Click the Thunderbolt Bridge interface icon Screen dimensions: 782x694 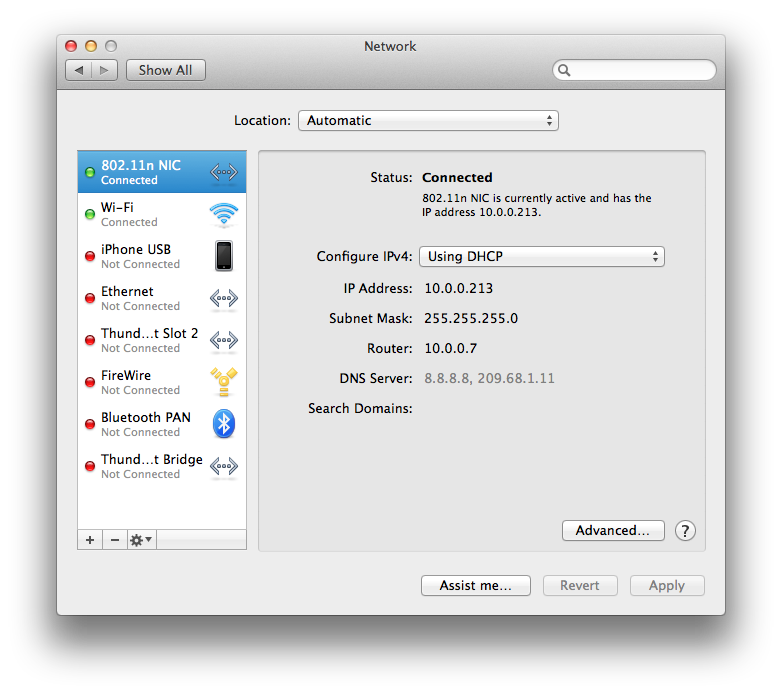point(224,467)
